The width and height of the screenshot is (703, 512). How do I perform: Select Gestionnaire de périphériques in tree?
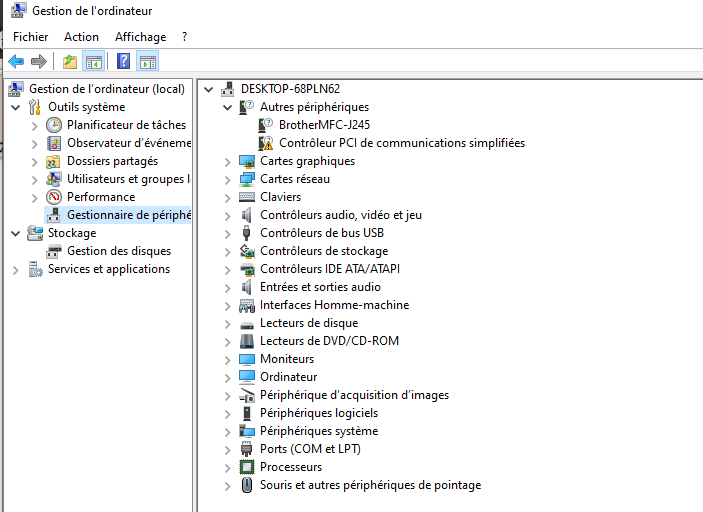[x=129, y=215]
